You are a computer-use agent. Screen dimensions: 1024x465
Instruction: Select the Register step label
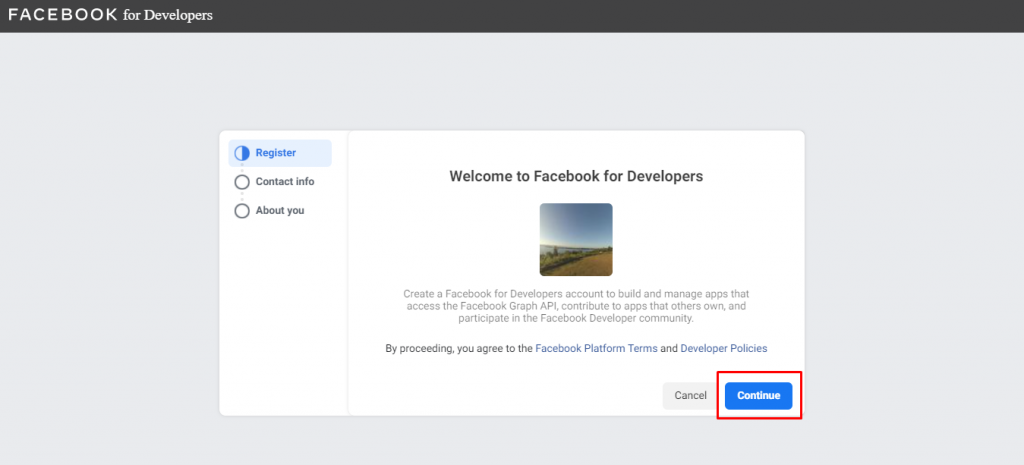(x=276, y=153)
